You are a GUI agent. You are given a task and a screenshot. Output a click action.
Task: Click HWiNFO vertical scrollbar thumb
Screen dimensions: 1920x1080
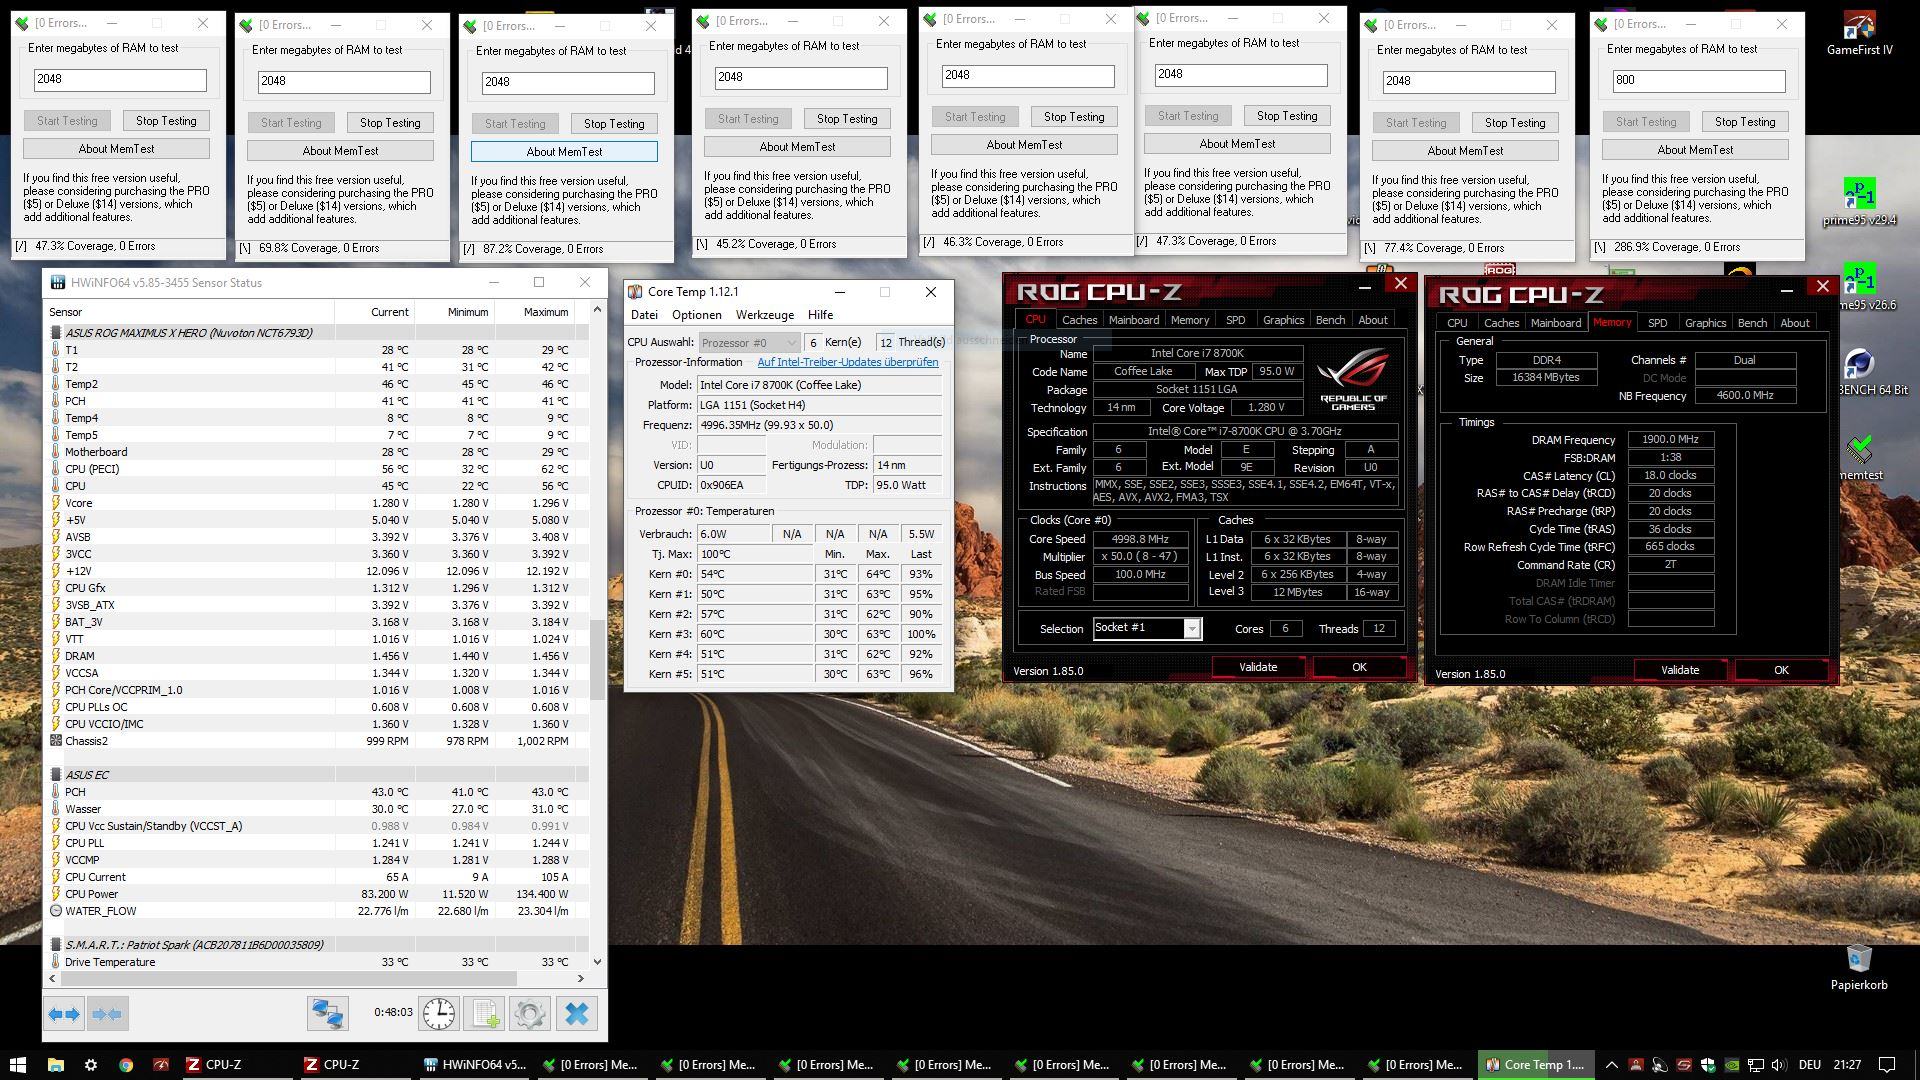597,660
